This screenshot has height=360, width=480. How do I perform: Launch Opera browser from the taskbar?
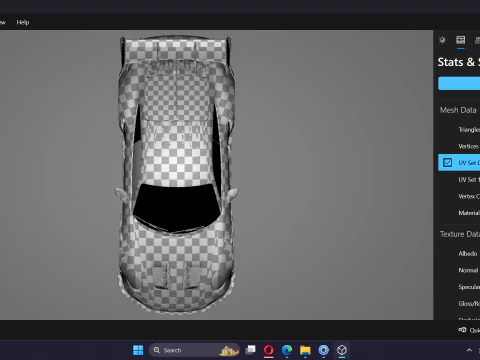[269, 350]
